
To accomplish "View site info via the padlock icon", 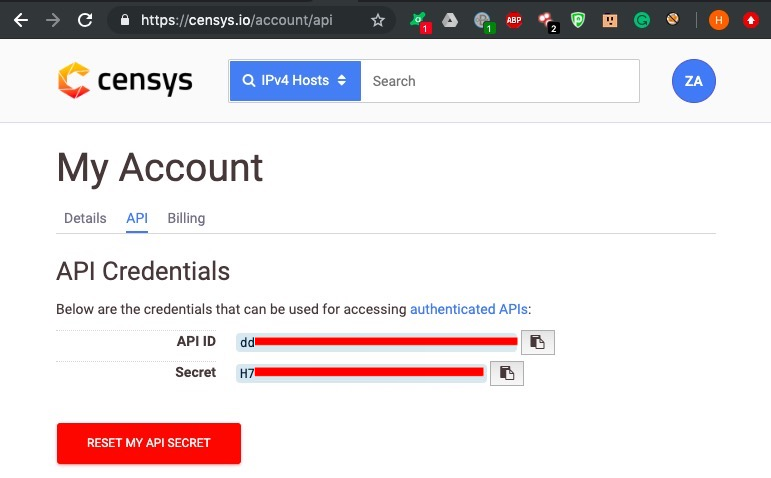I will point(125,20).
